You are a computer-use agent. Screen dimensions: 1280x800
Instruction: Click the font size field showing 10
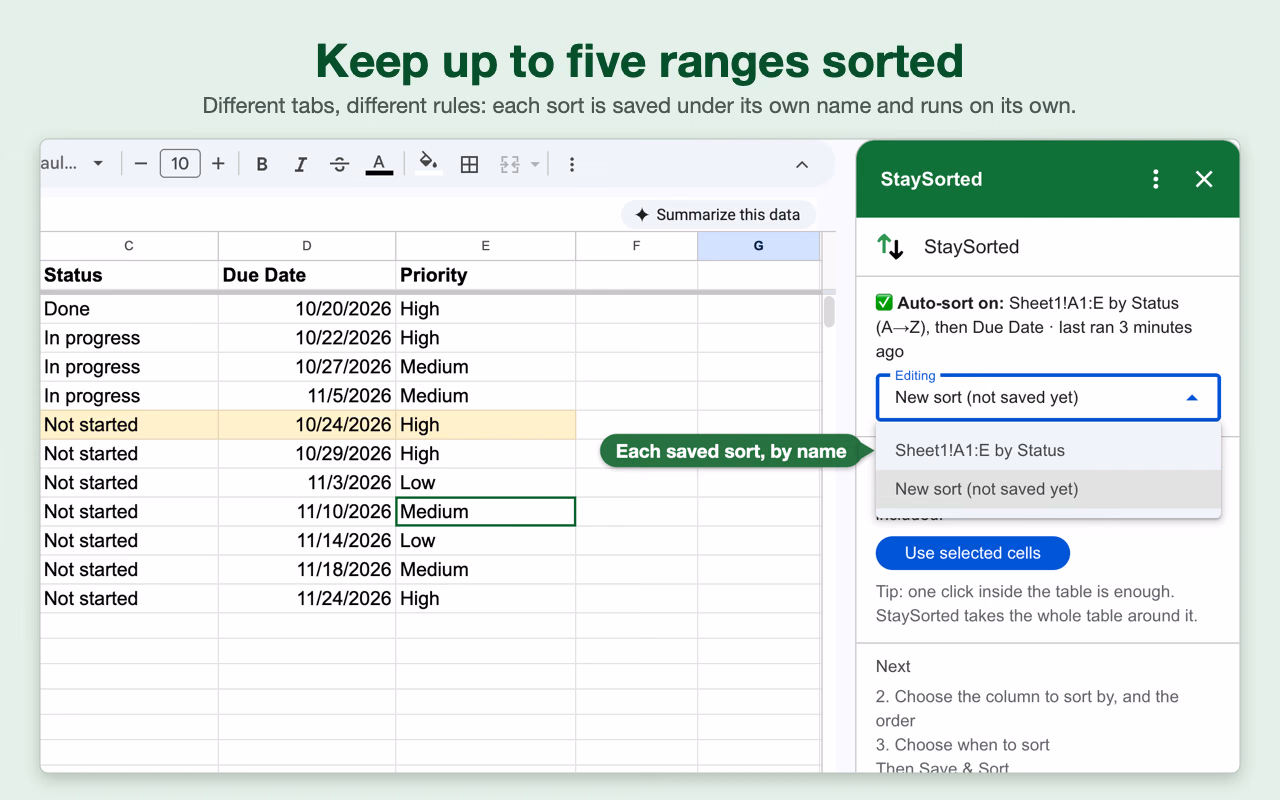coord(180,164)
